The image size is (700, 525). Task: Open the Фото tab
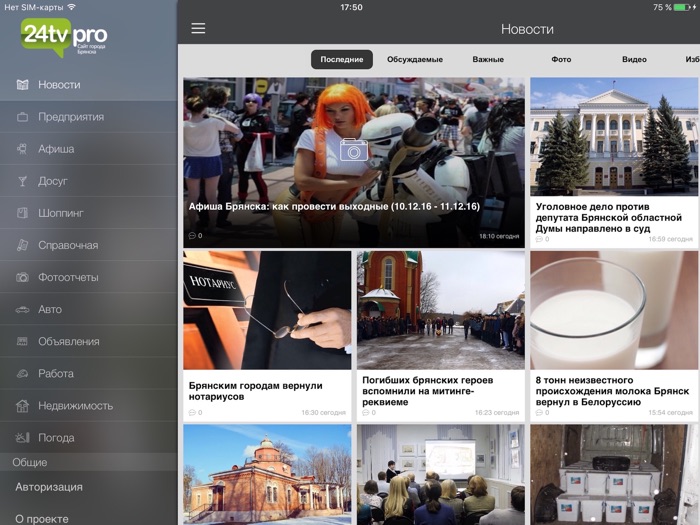tap(561, 59)
